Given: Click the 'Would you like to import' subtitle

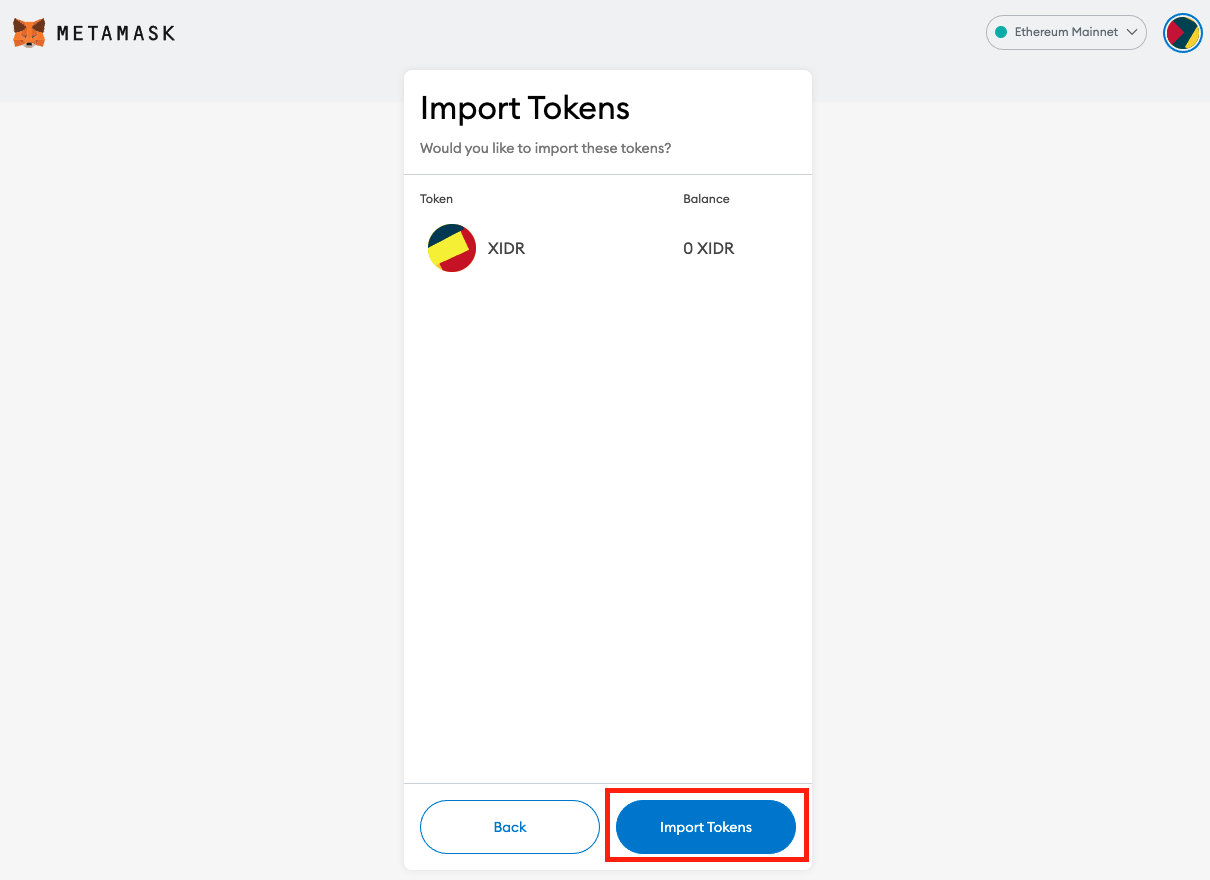Looking at the screenshot, I should [546, 148].
